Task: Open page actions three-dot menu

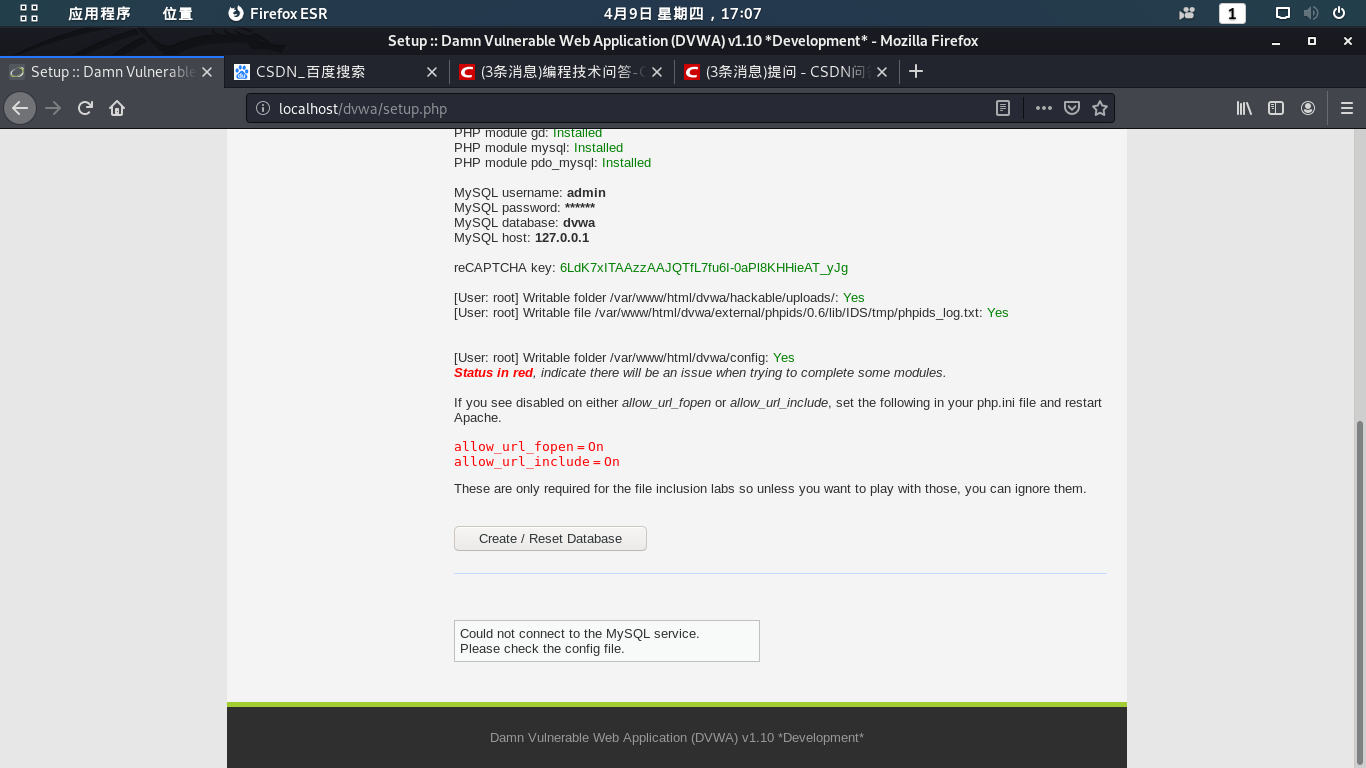Action: tap(1043, 108)
